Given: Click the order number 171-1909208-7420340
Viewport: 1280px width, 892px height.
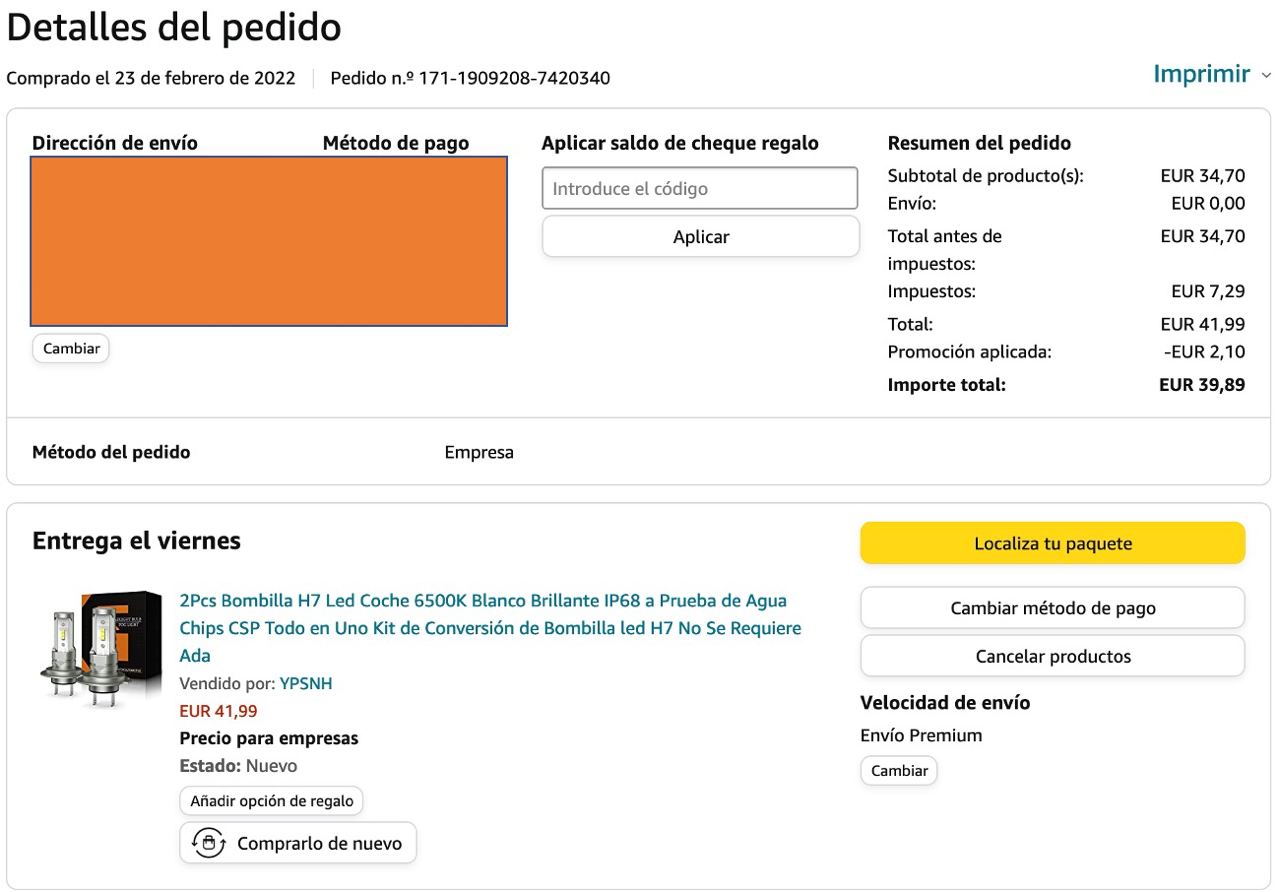Looking at the screenshot, I should click(514, 78).
